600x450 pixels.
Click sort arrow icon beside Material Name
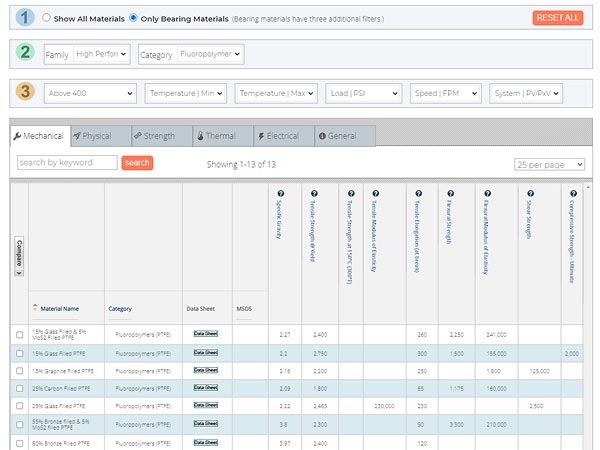35,307
